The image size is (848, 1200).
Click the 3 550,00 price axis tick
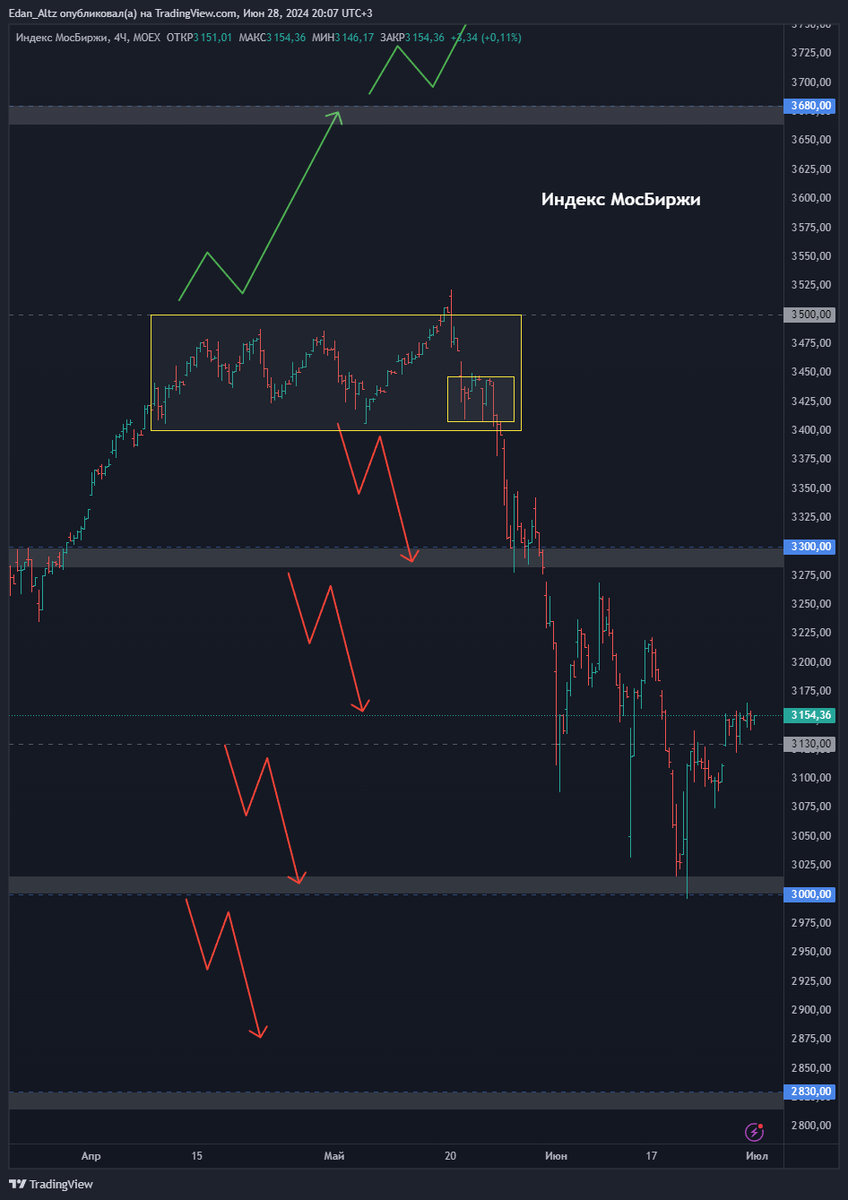811,256
